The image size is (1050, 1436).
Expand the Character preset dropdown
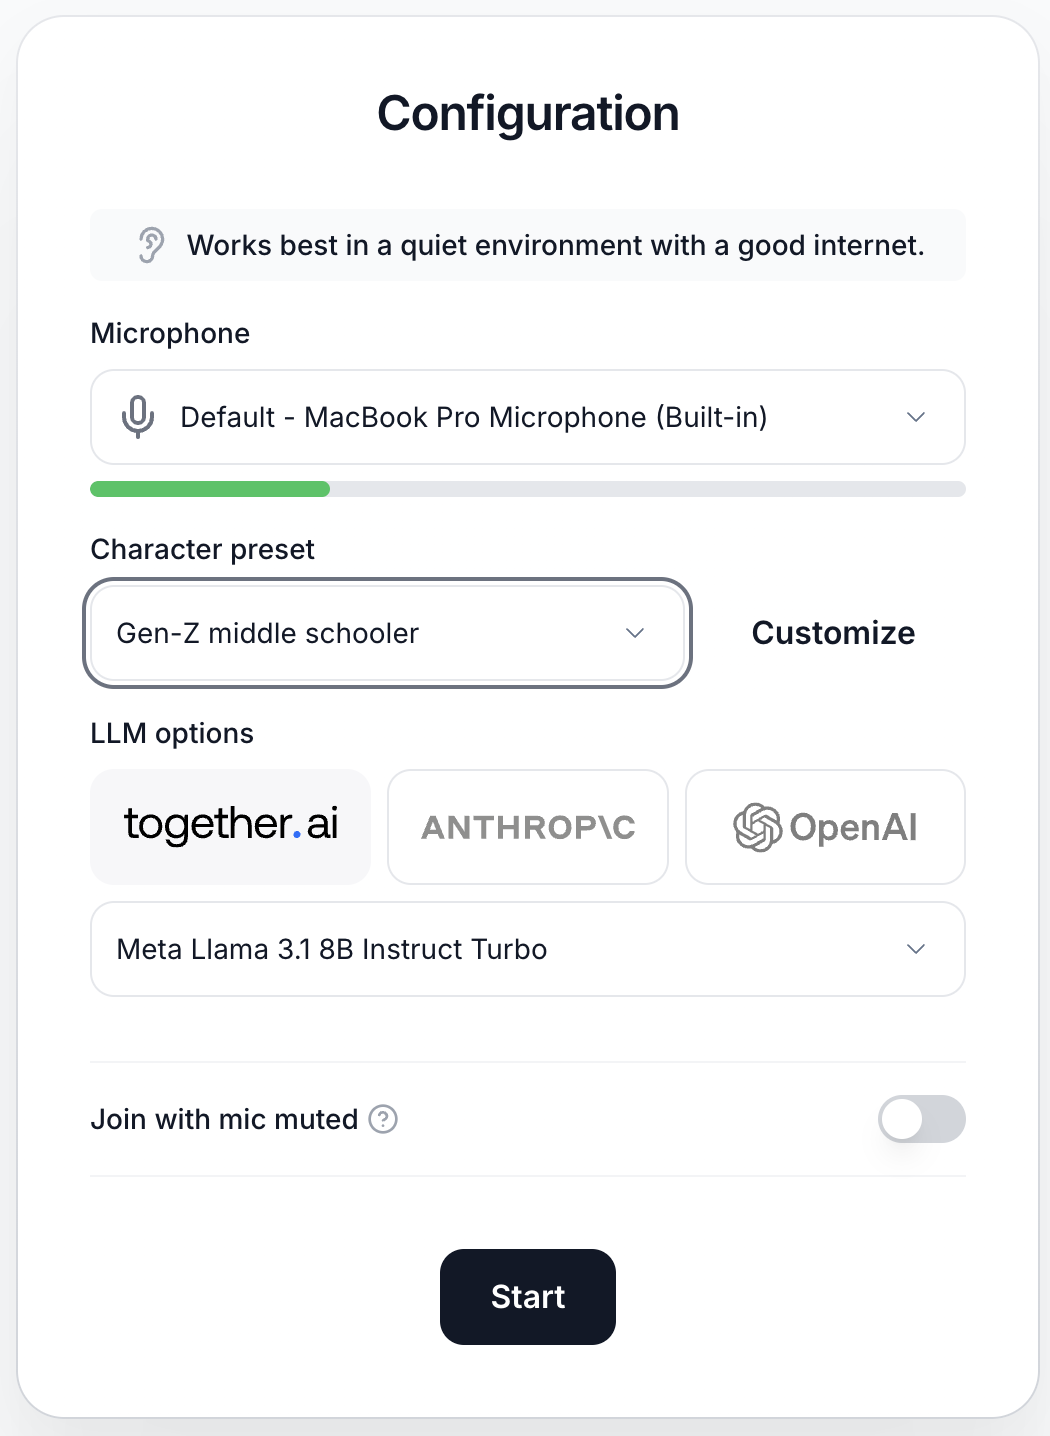click(388, 633)
